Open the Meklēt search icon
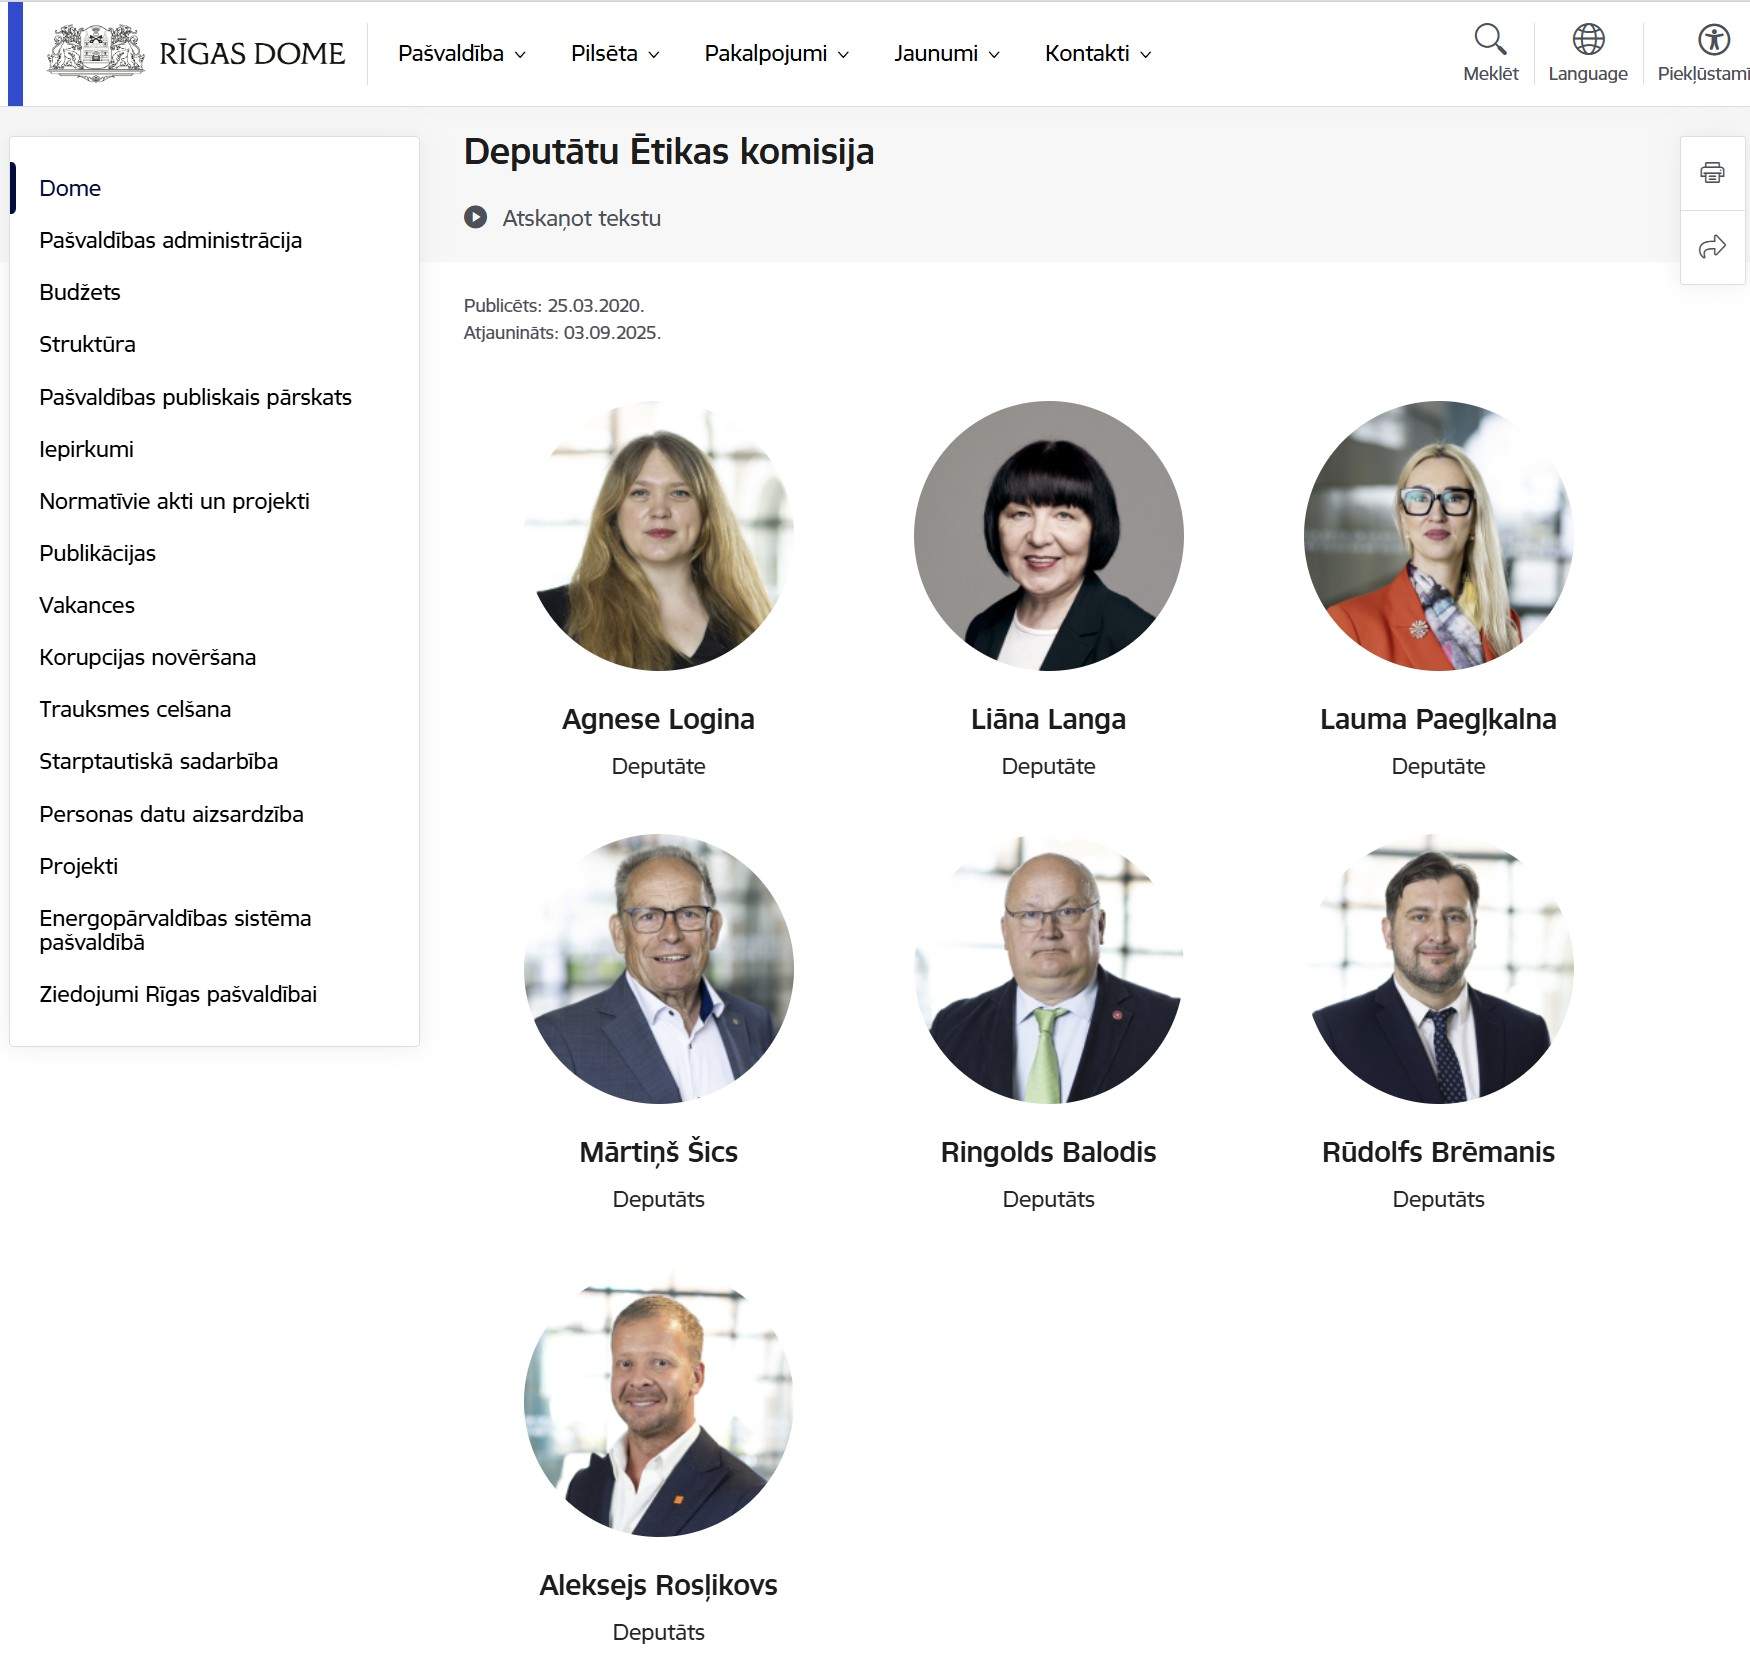The height and width of the screenshot is (1658, 1750). [x=1489, y=40]
